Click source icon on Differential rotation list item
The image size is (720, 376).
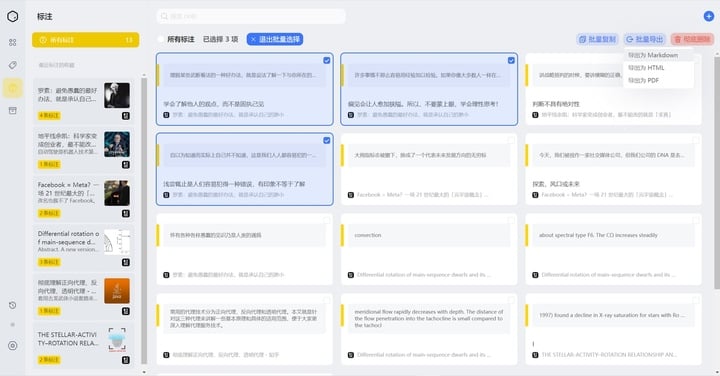point(126,263)
